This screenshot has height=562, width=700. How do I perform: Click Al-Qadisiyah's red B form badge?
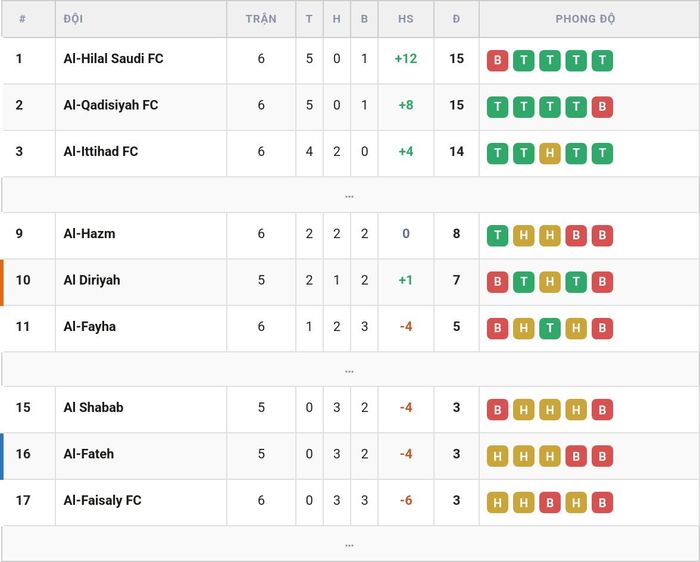pos(602,107)
